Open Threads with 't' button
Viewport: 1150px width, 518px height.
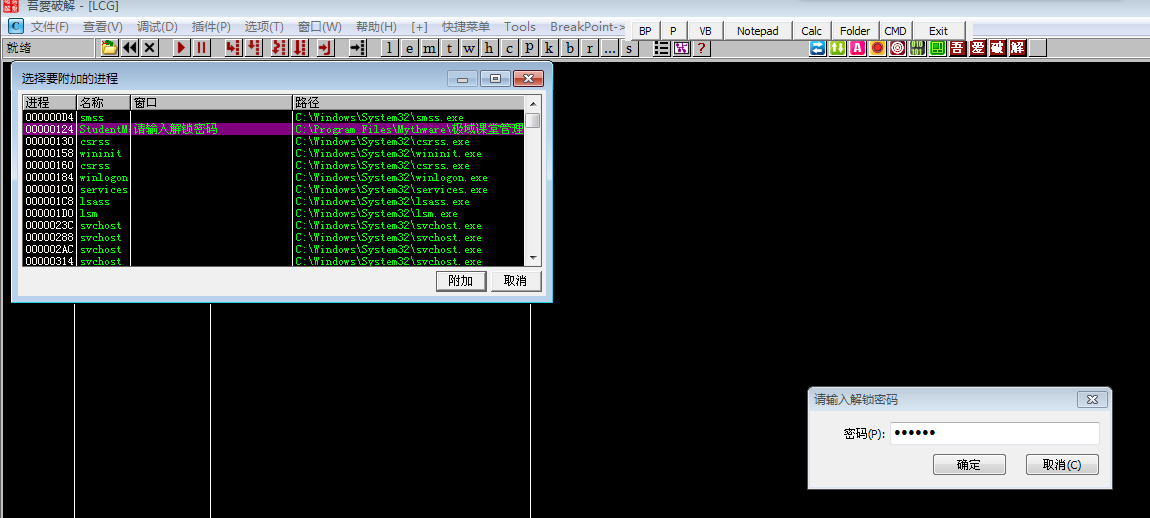(x=449, y=48)
